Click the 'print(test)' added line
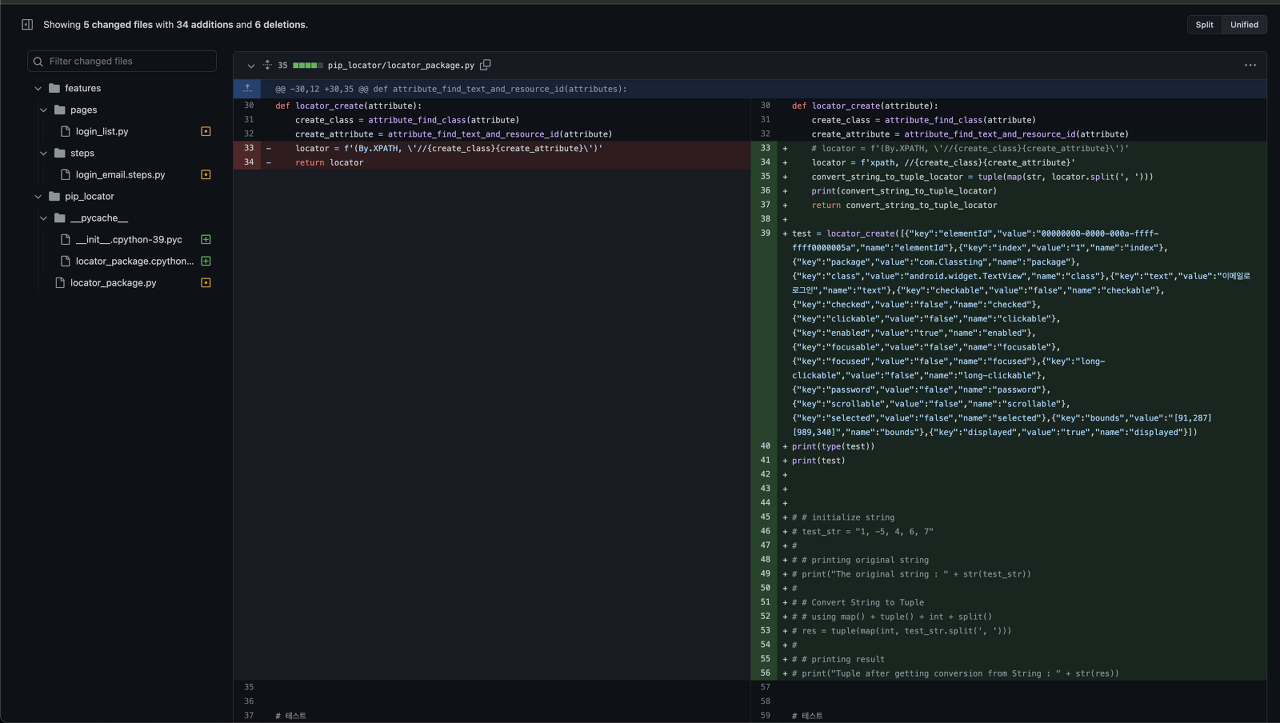 point(818,460)
